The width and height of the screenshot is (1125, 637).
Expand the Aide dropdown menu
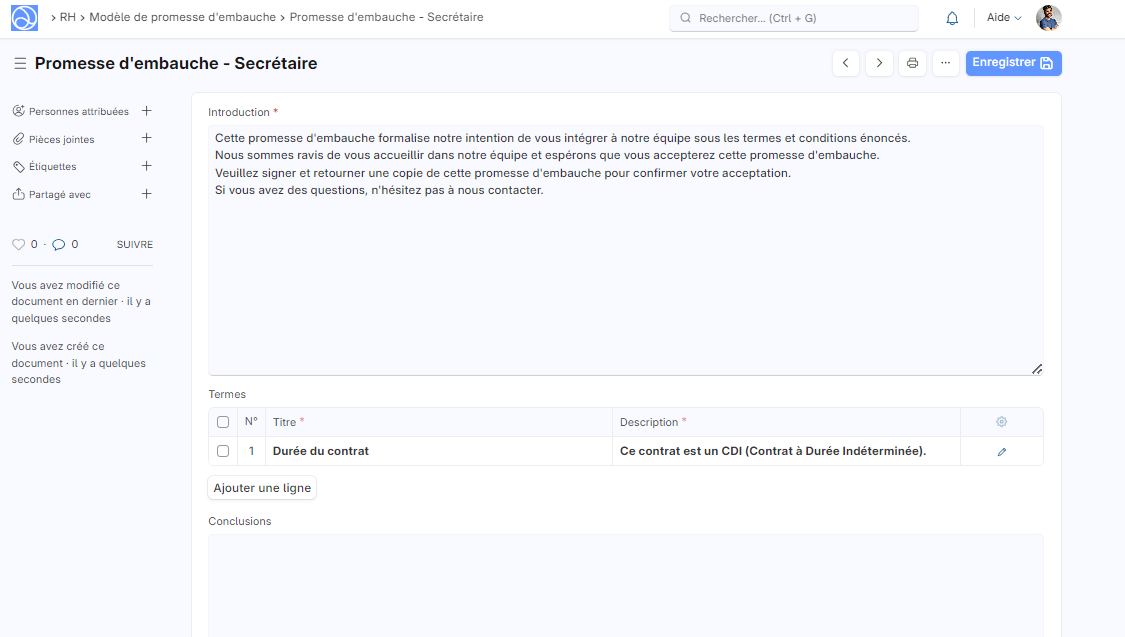click(x=1004, y=18)
